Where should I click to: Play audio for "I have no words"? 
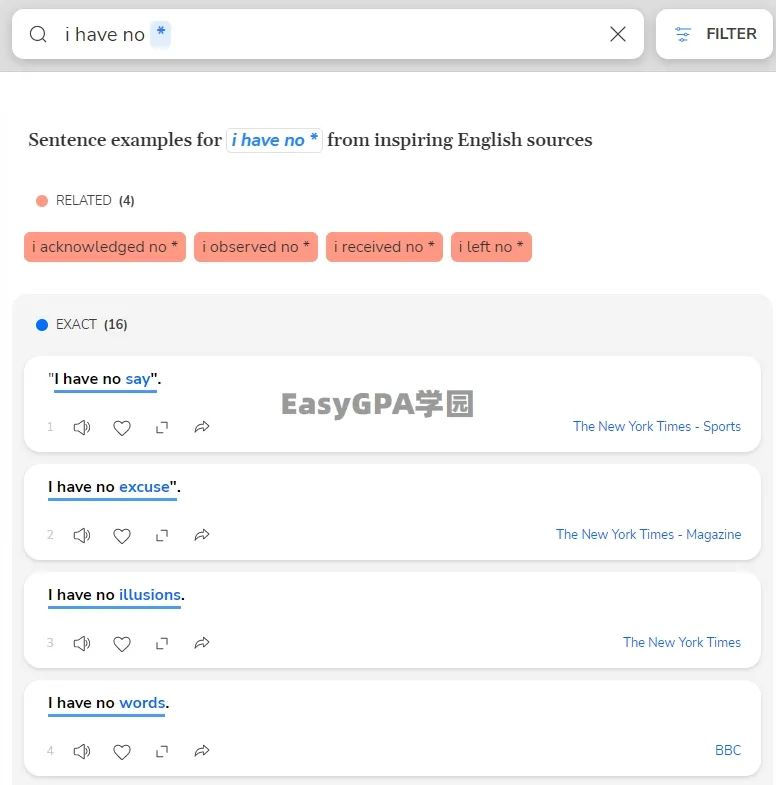pyautogui.click(x=82, y=752)
